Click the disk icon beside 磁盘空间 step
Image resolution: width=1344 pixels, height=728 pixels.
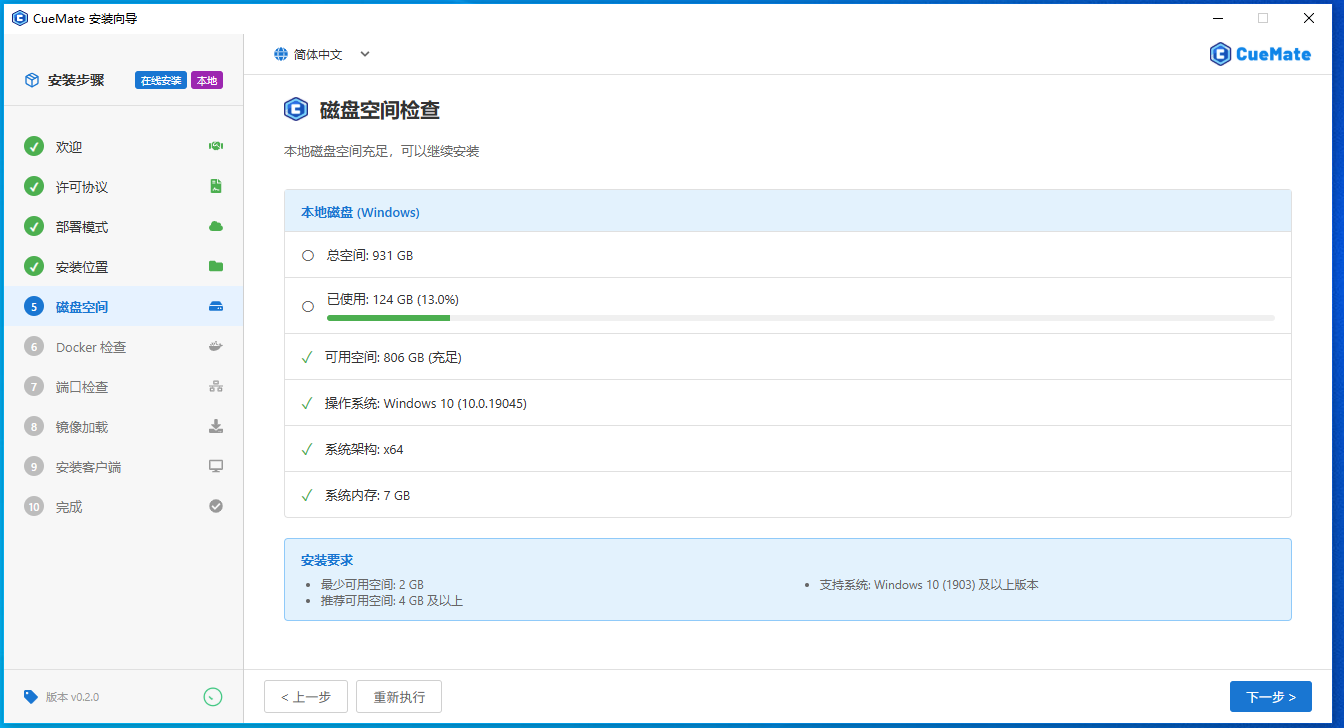(216, 306)
